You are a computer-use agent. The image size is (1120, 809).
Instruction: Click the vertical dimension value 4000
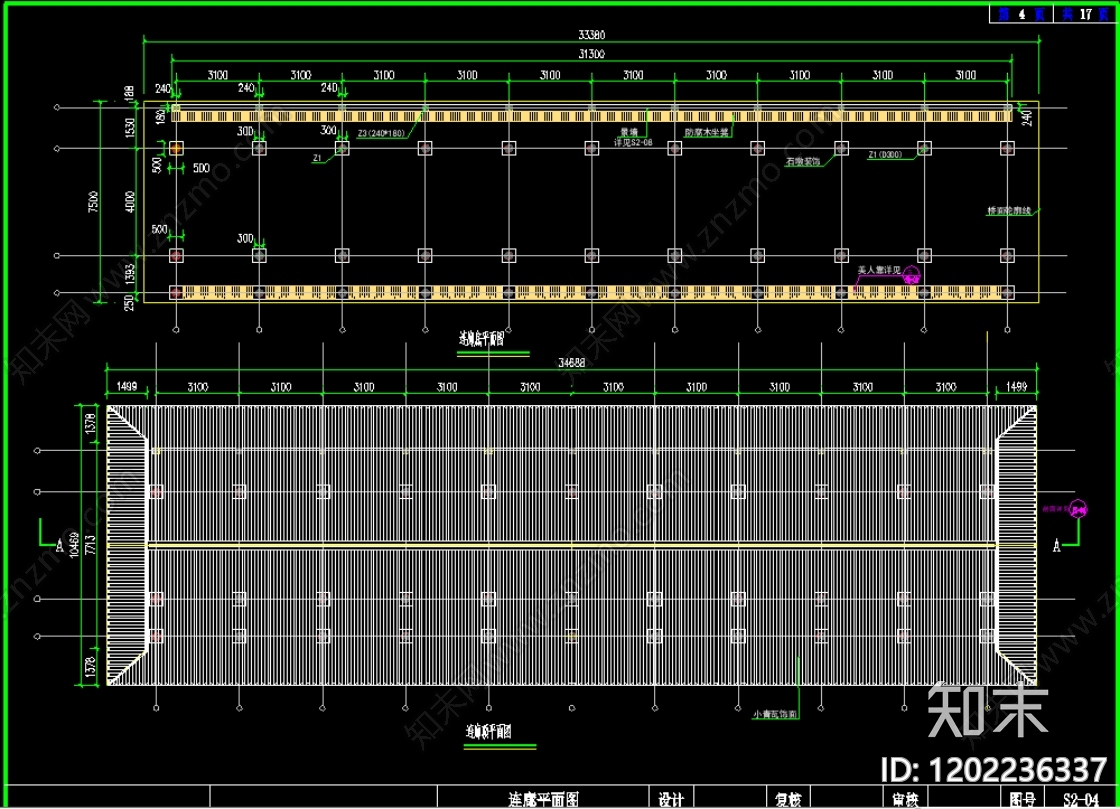[130, 201]
